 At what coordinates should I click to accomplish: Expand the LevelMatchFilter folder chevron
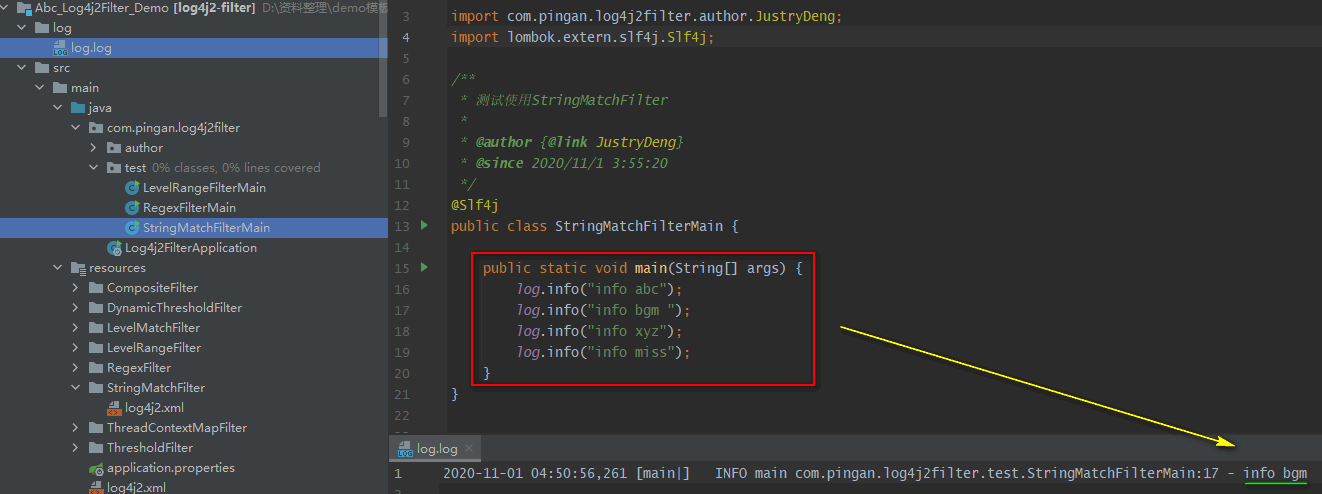(x=77, y=328)
